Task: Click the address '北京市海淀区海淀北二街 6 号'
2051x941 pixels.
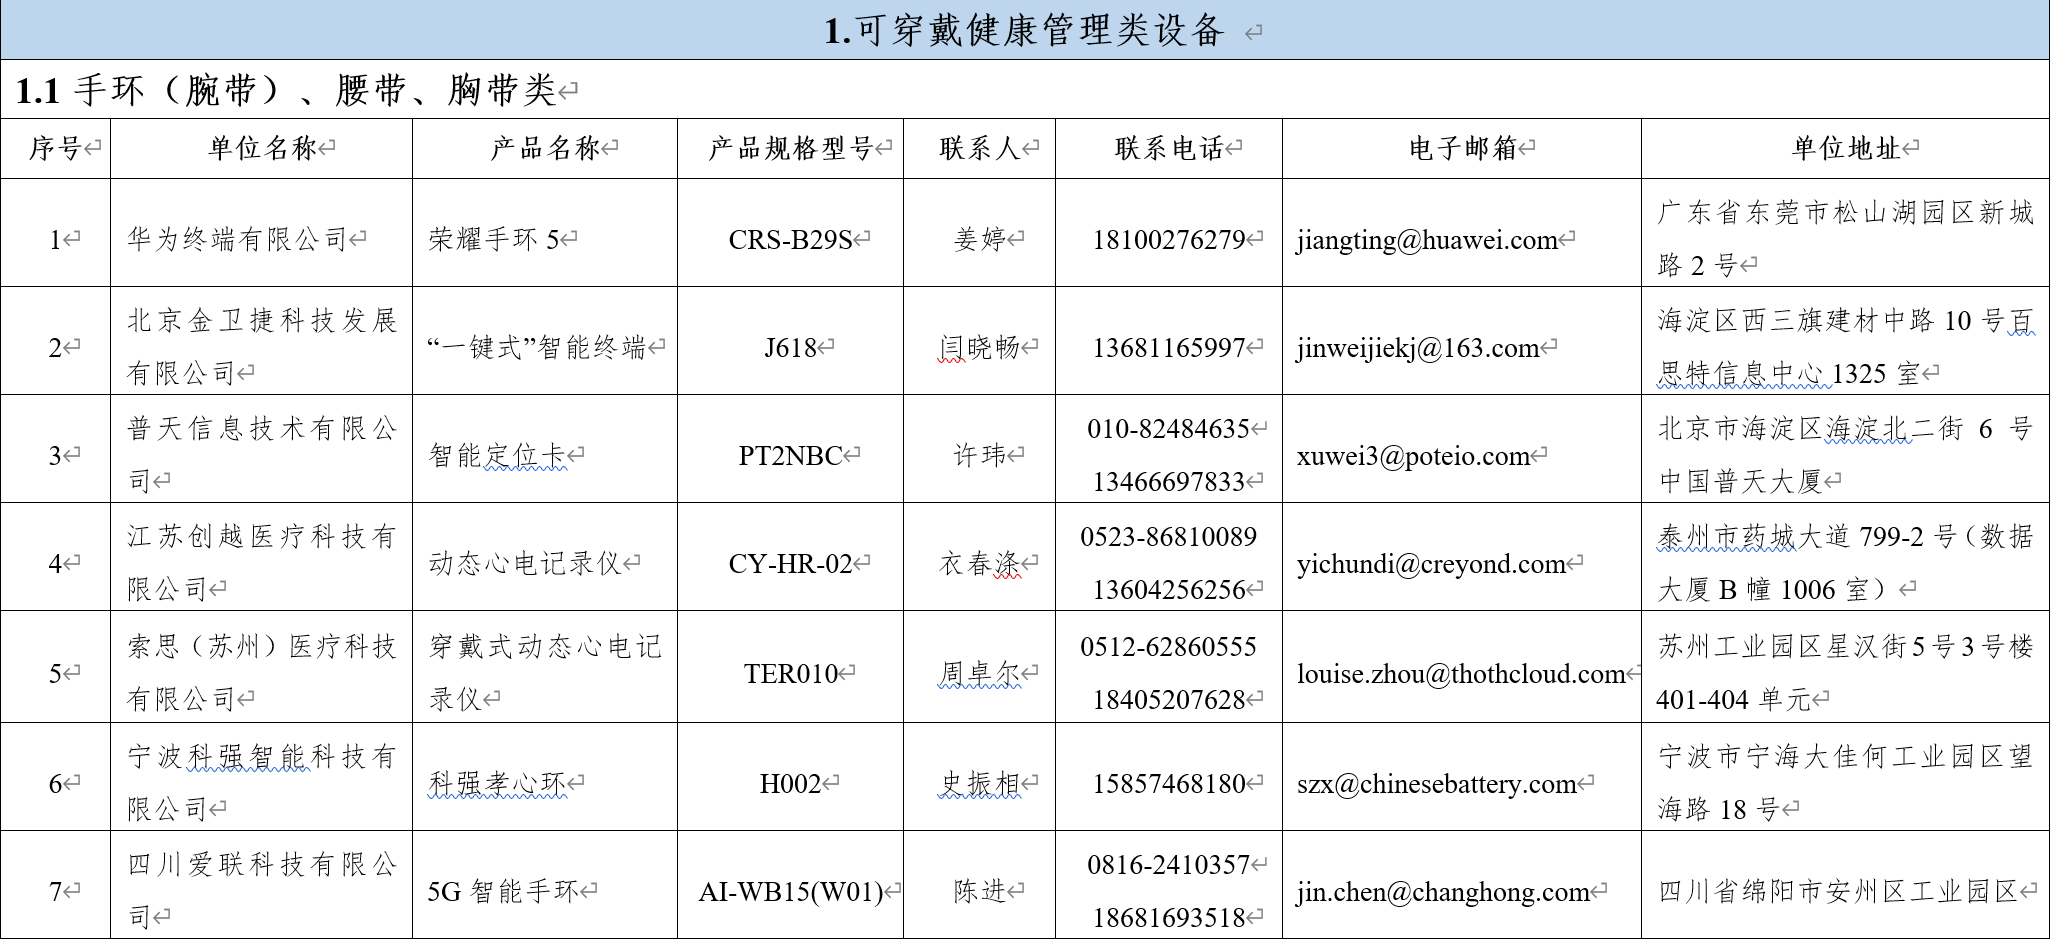Action: [1846, 429]
